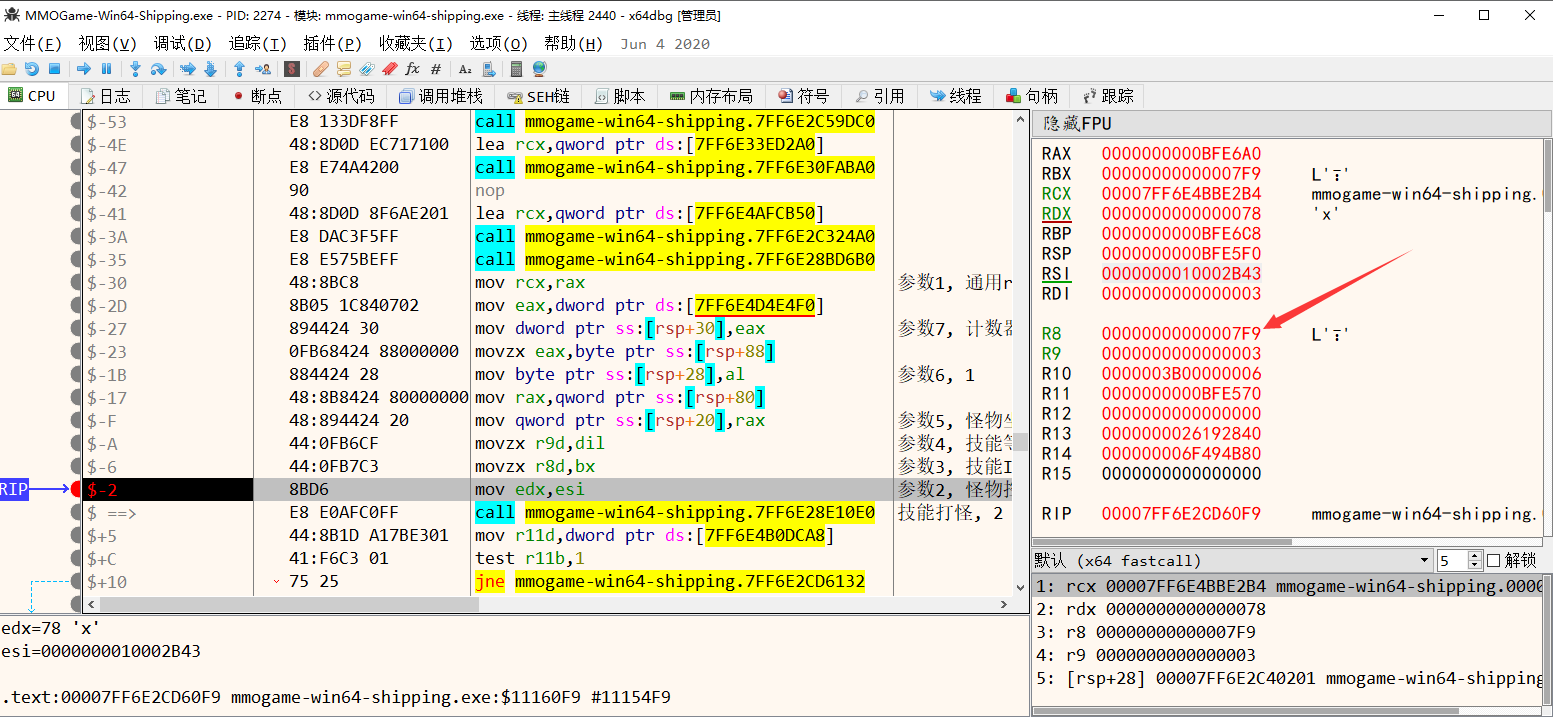
Task: Open file with the folder toolbar icon
Action: (x=9, y=69)
